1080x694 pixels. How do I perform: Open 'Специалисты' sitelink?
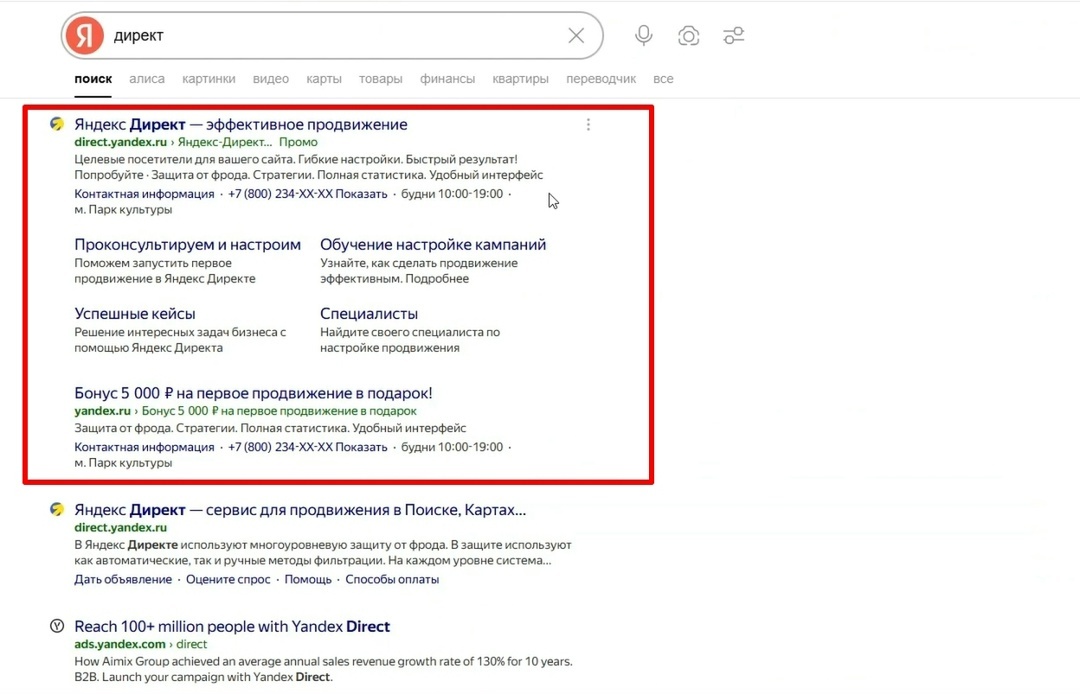point(368,313)
